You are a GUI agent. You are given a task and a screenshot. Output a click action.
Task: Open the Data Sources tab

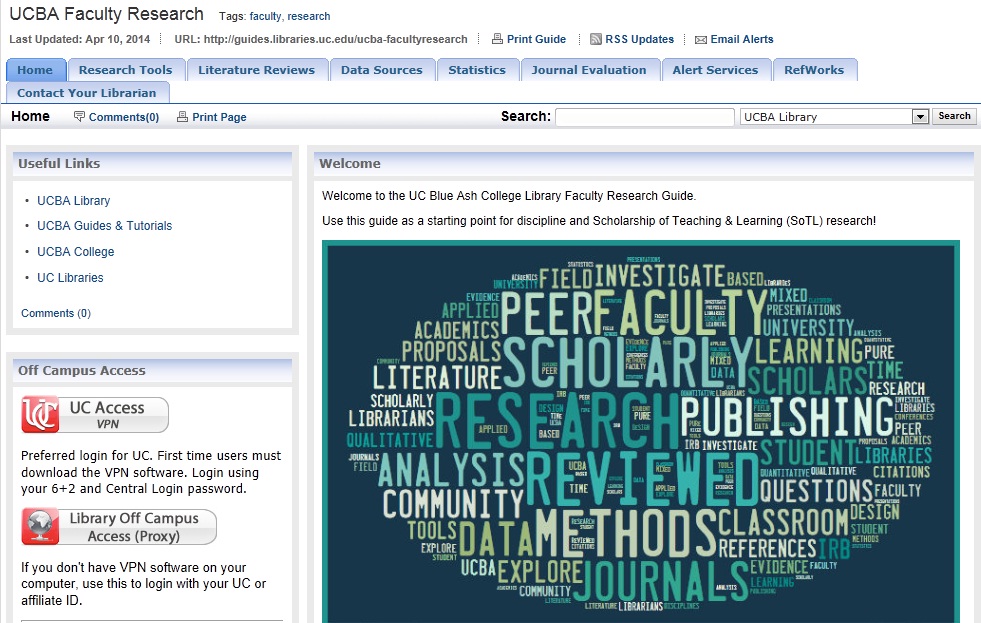(x=382, y=70)
